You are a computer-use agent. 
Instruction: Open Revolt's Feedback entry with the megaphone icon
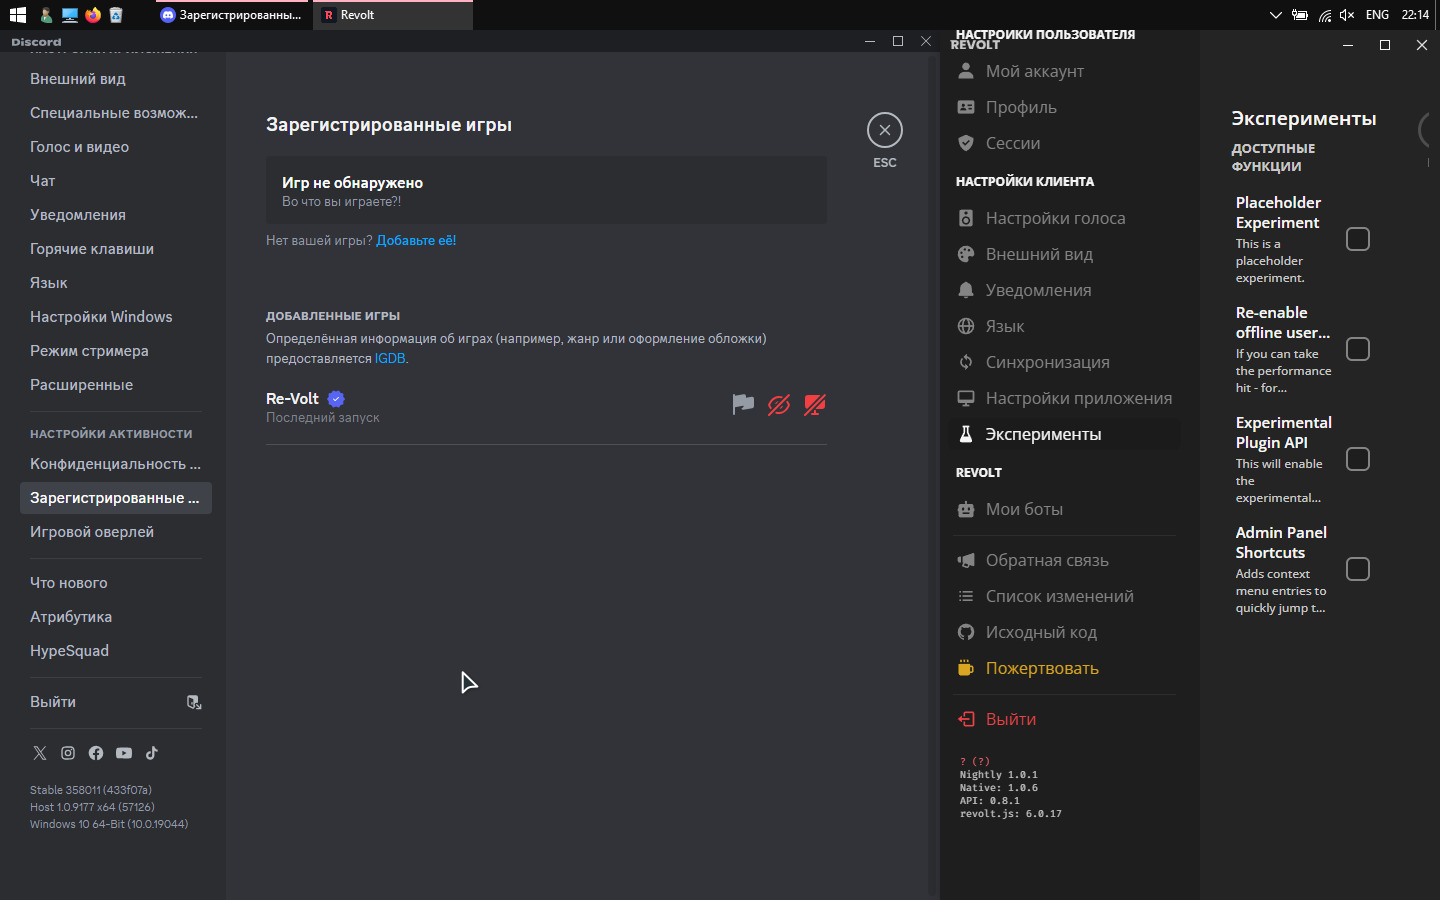pyautogui.click(x=1066, y=560)
